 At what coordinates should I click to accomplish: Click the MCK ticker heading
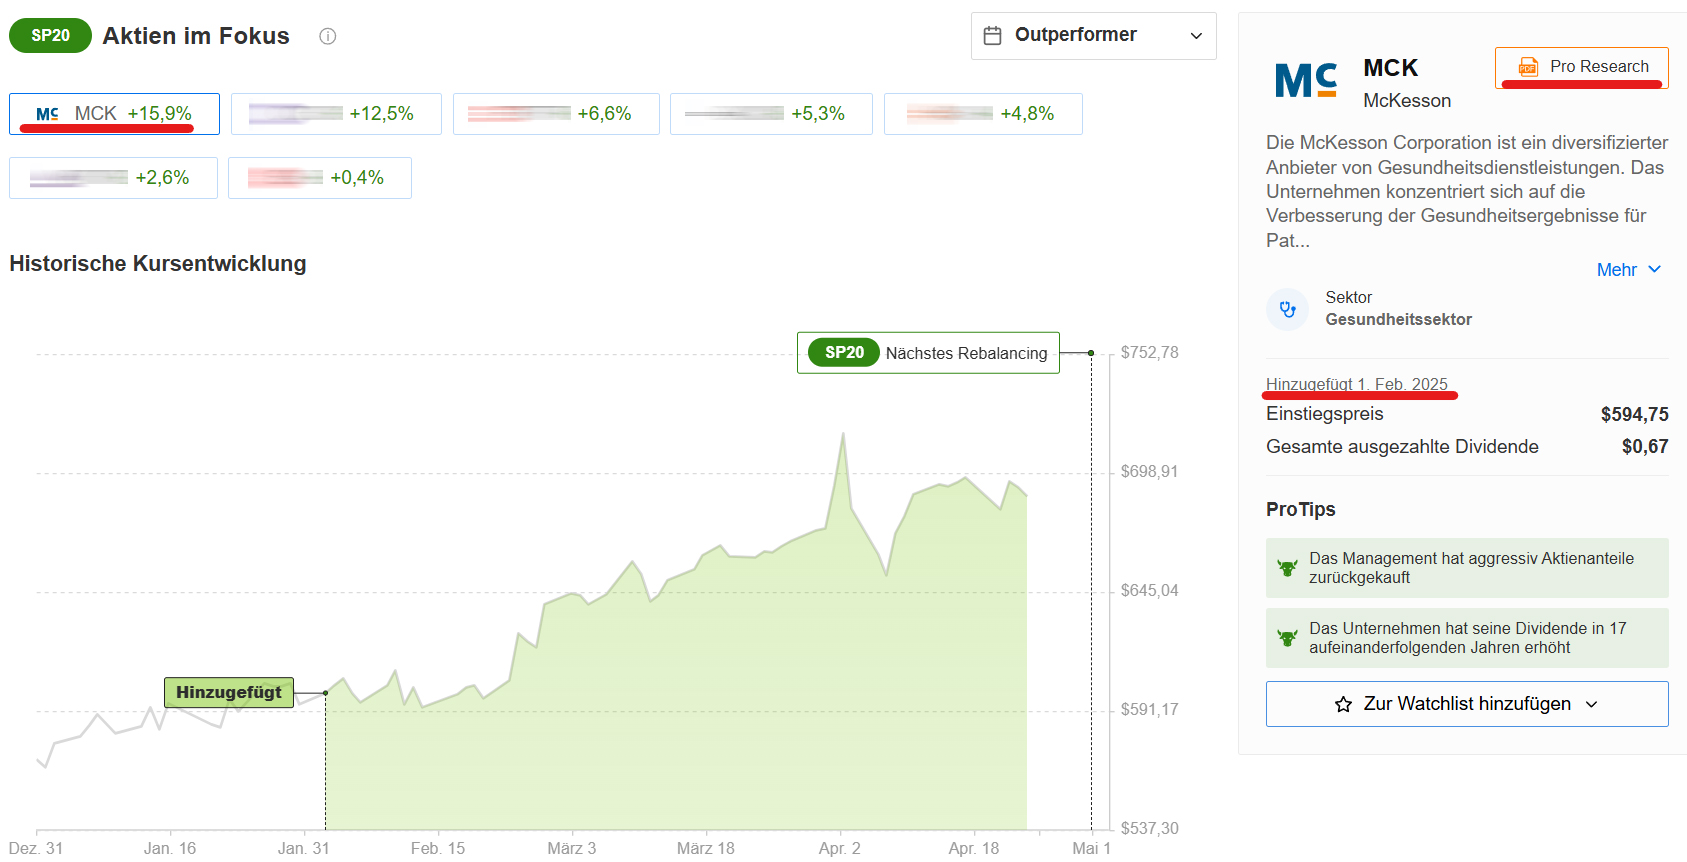(1390, 68)
